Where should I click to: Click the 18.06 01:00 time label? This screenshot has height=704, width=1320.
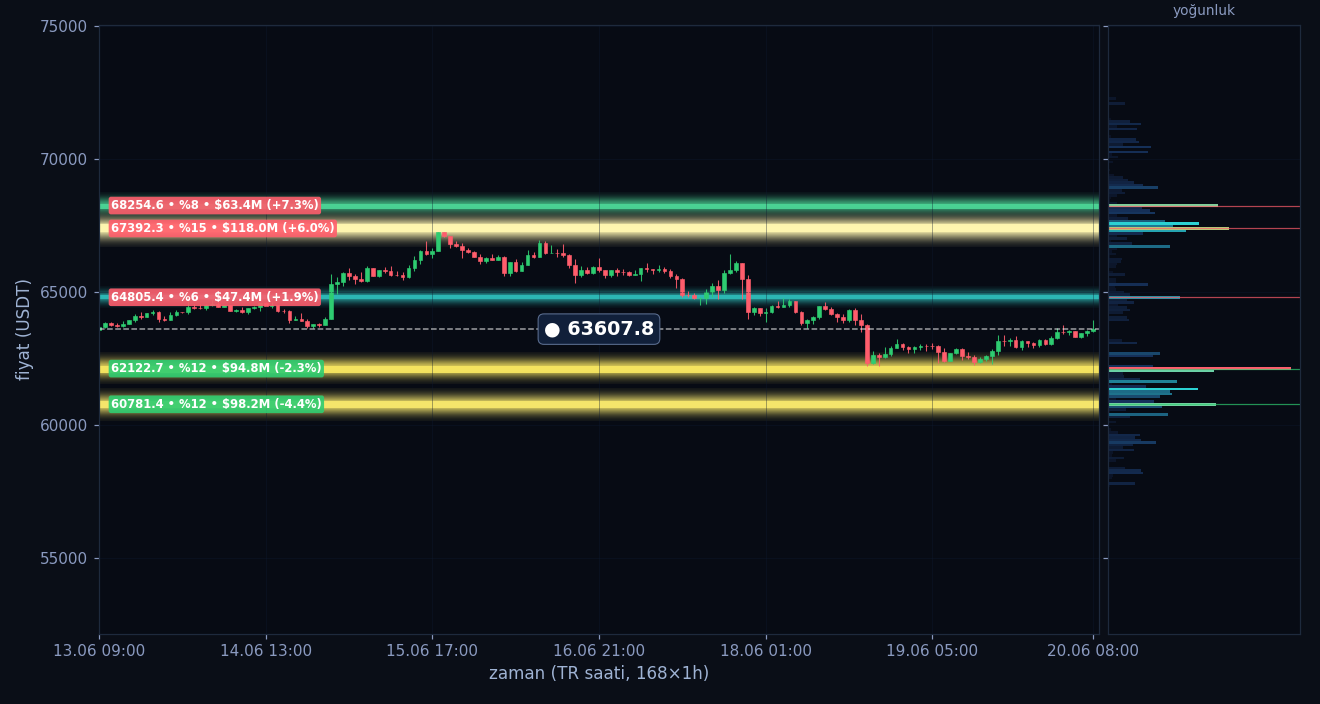click(x=766, y=651)
